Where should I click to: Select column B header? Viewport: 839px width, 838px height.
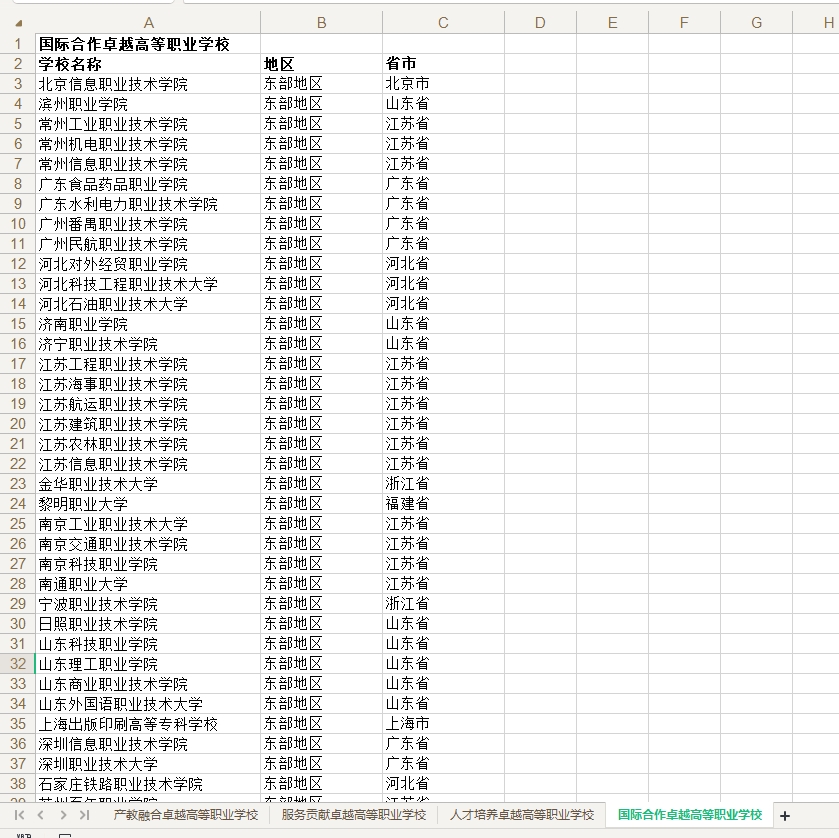tap(322, 22)
